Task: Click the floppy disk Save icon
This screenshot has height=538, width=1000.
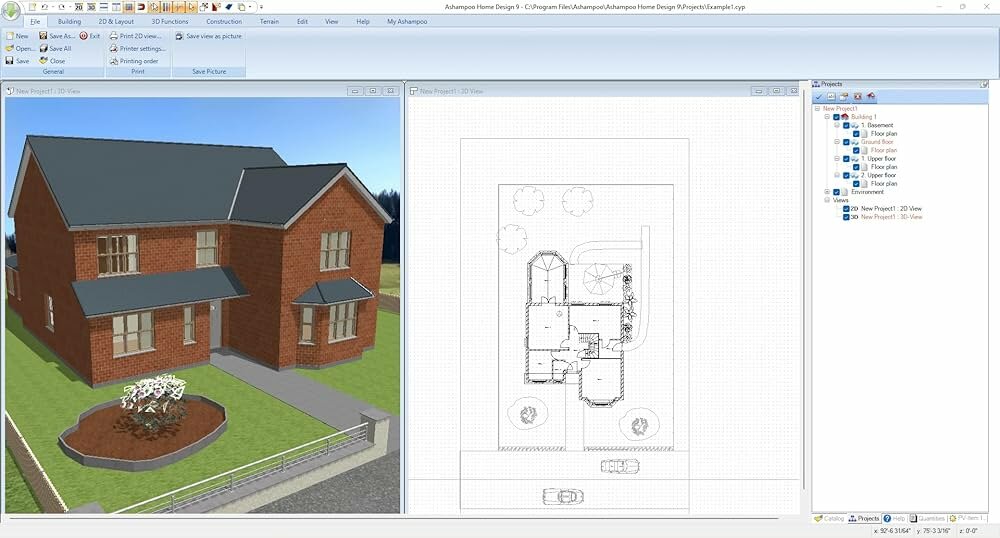Action: 10,61
